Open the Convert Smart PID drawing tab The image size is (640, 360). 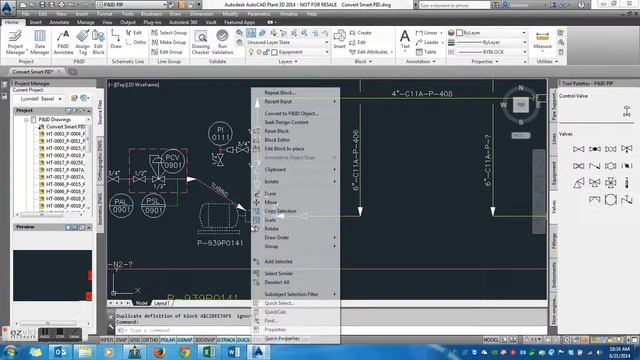tap(33, 72)
